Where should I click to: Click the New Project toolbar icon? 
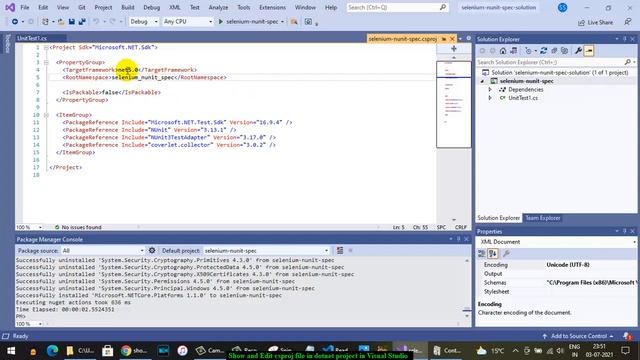click(x=45, y=22)
